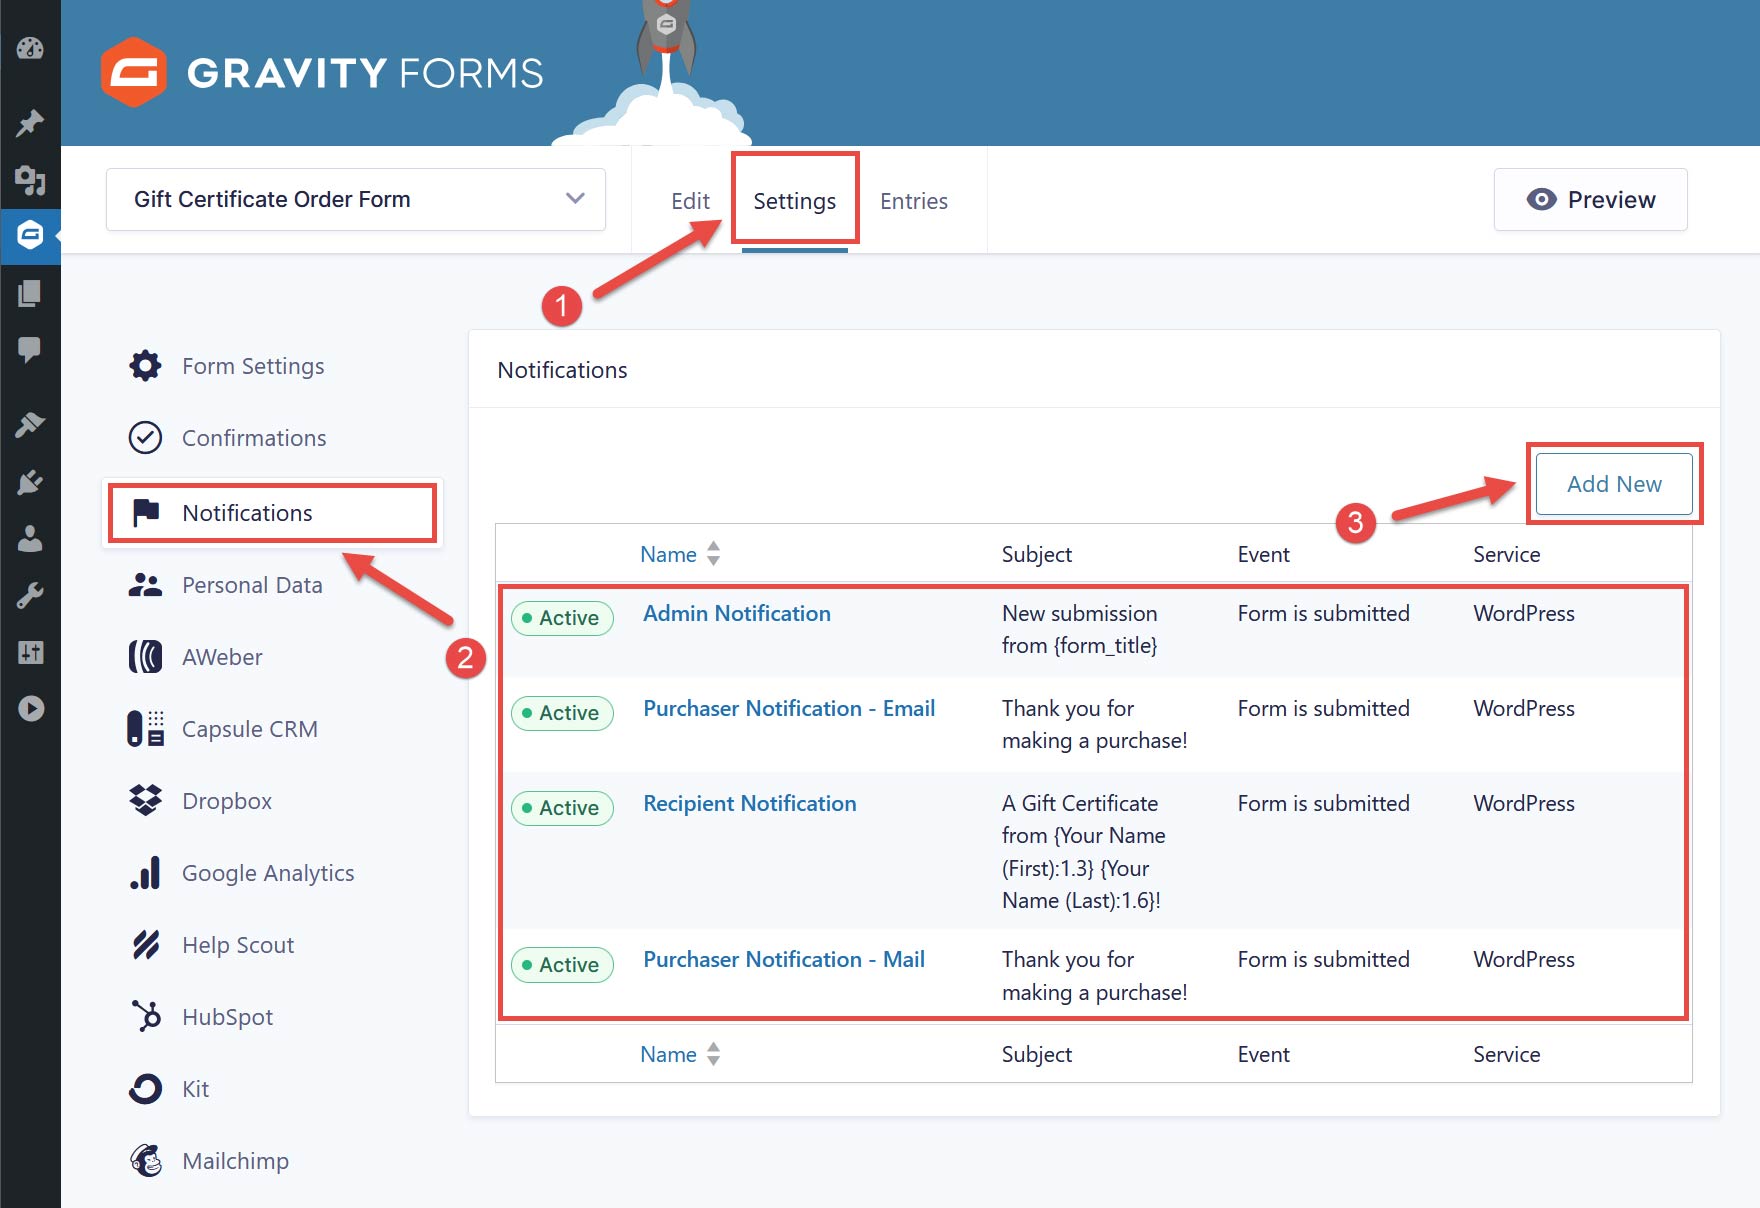
Task: Select Notifications in settings menu
Action: tap(273, 513)
